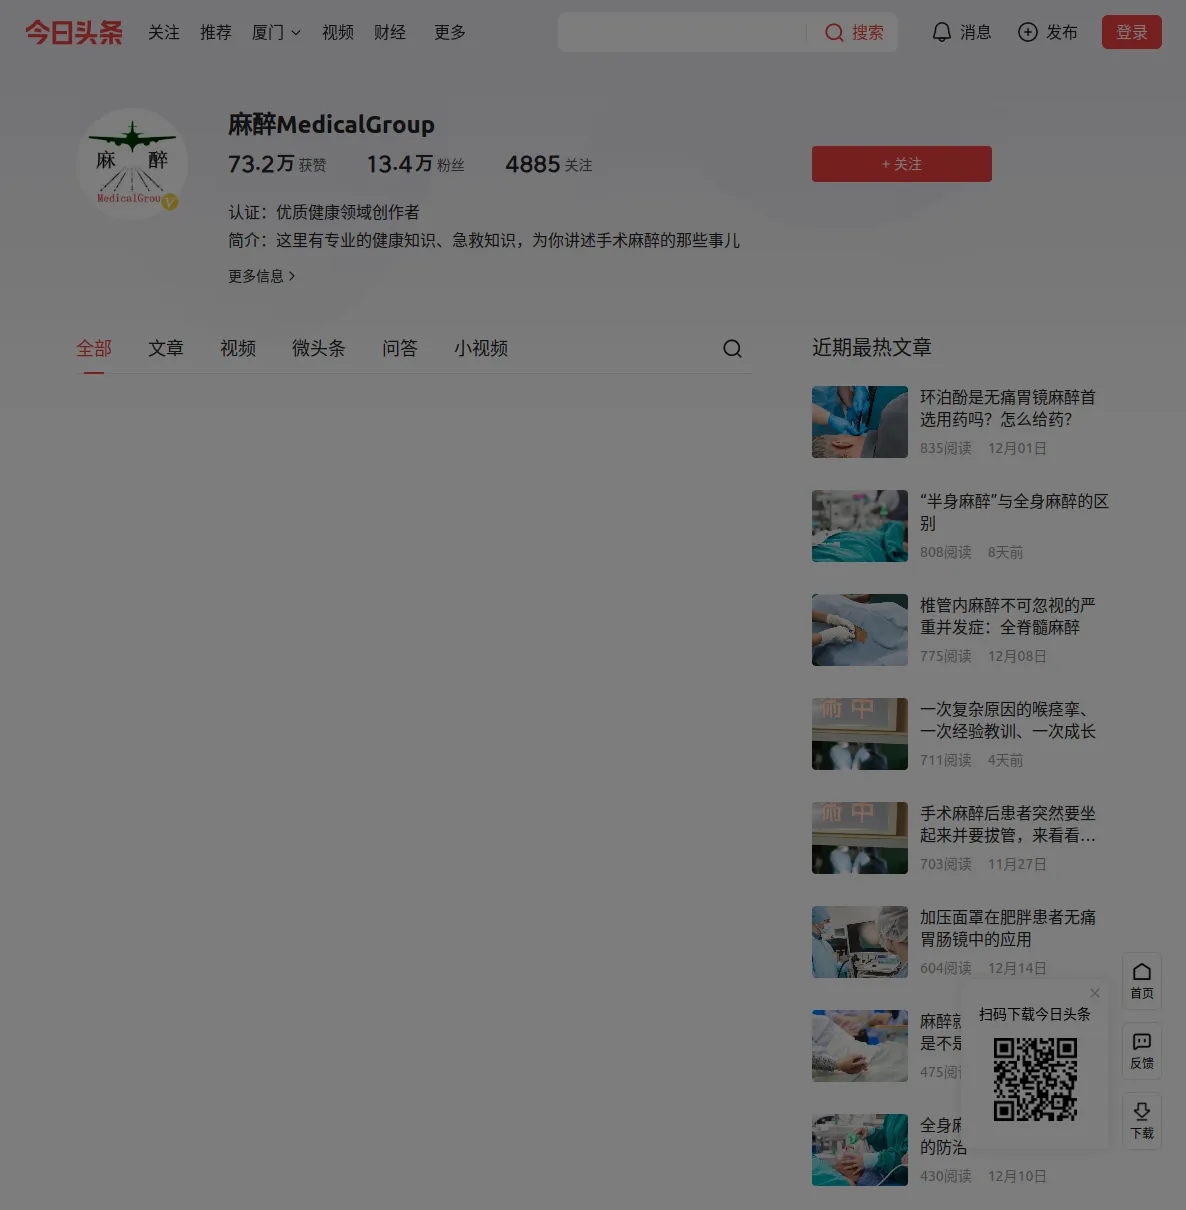Click thumbnail for 喉痉挛 article
1186x1210 pixels.
[x=860, y=734]
